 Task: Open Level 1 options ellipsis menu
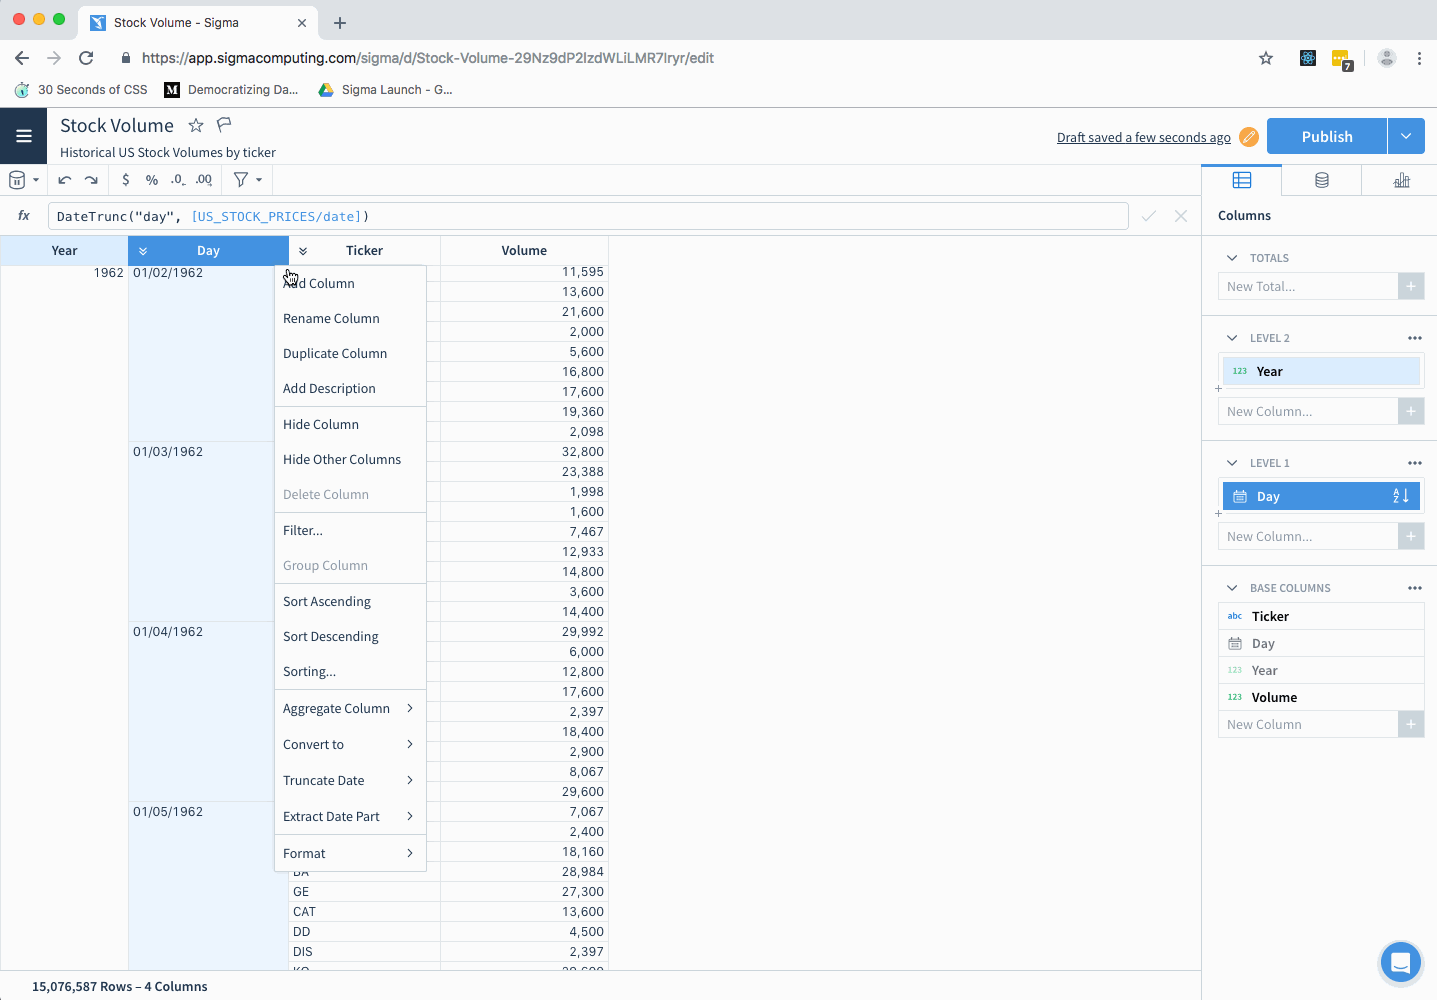pyautogui.click(x=1415, y=463)
